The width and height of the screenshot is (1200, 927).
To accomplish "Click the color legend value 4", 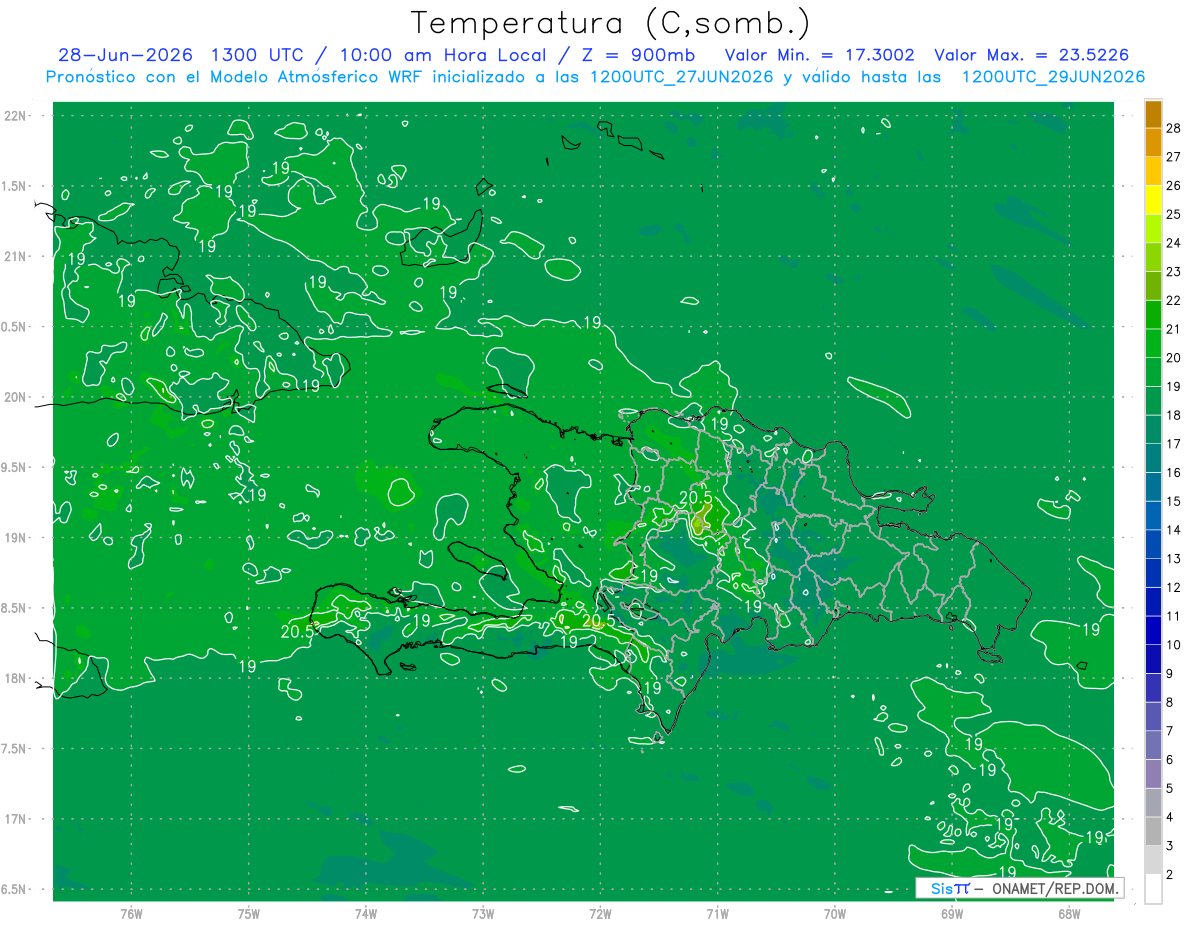I will pos(1169,818).
